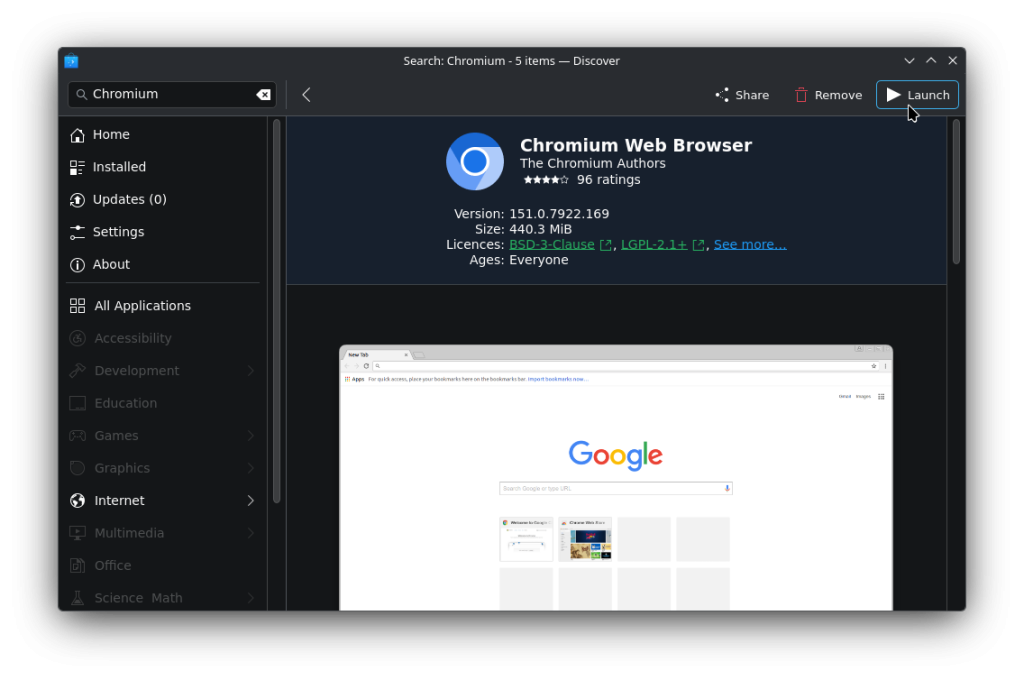Go back with the left arrow button
Image resolution: width=1024 pixels, height=680 pixels.
(x=306, y=95)
